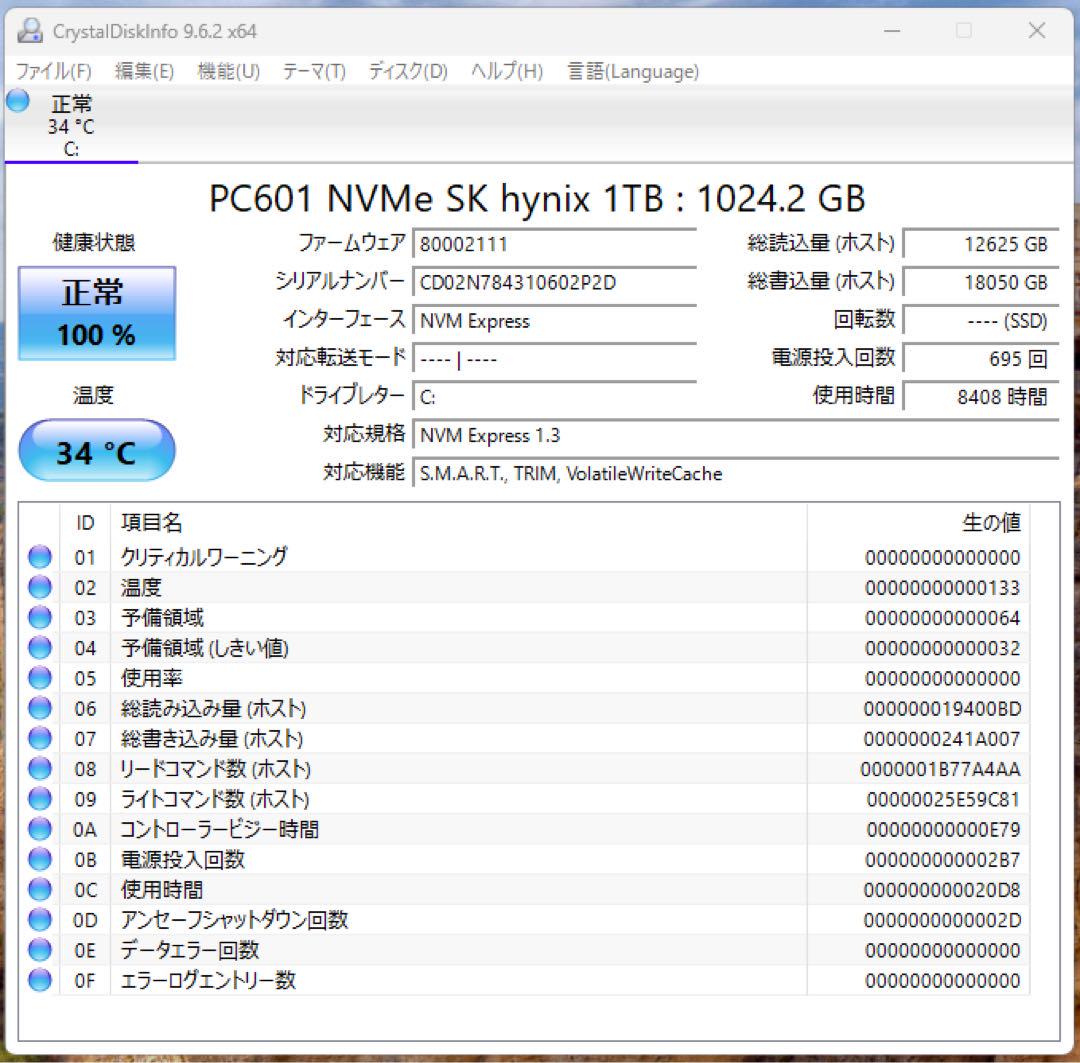Open the 言語(Language) menu
The image size is (1080, 1063).
633,71
